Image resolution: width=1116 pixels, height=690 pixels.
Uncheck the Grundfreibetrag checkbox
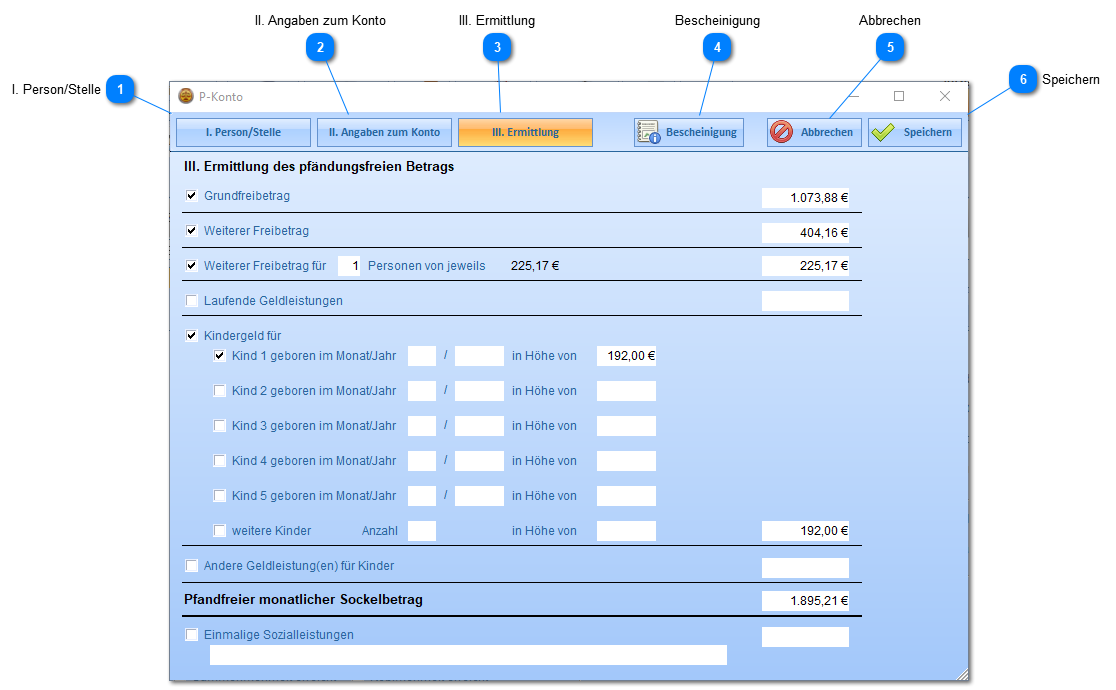click(192, 196)
